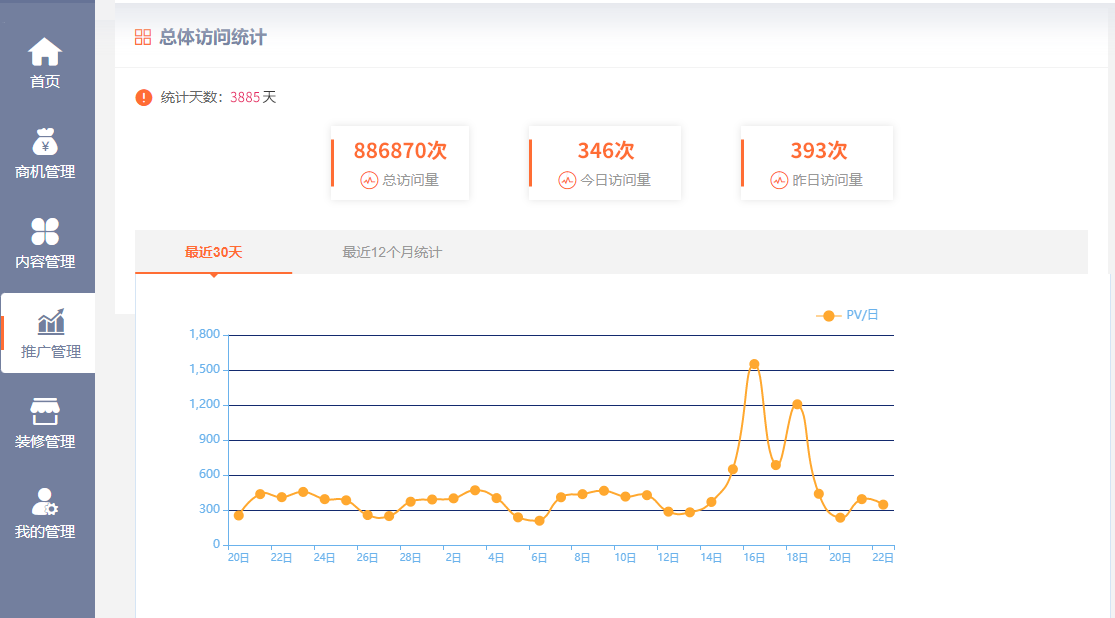The height and width of the screenshot is (618, 1115).
Task: Click the data point on 18日
Action: click(x=797, y=405)
